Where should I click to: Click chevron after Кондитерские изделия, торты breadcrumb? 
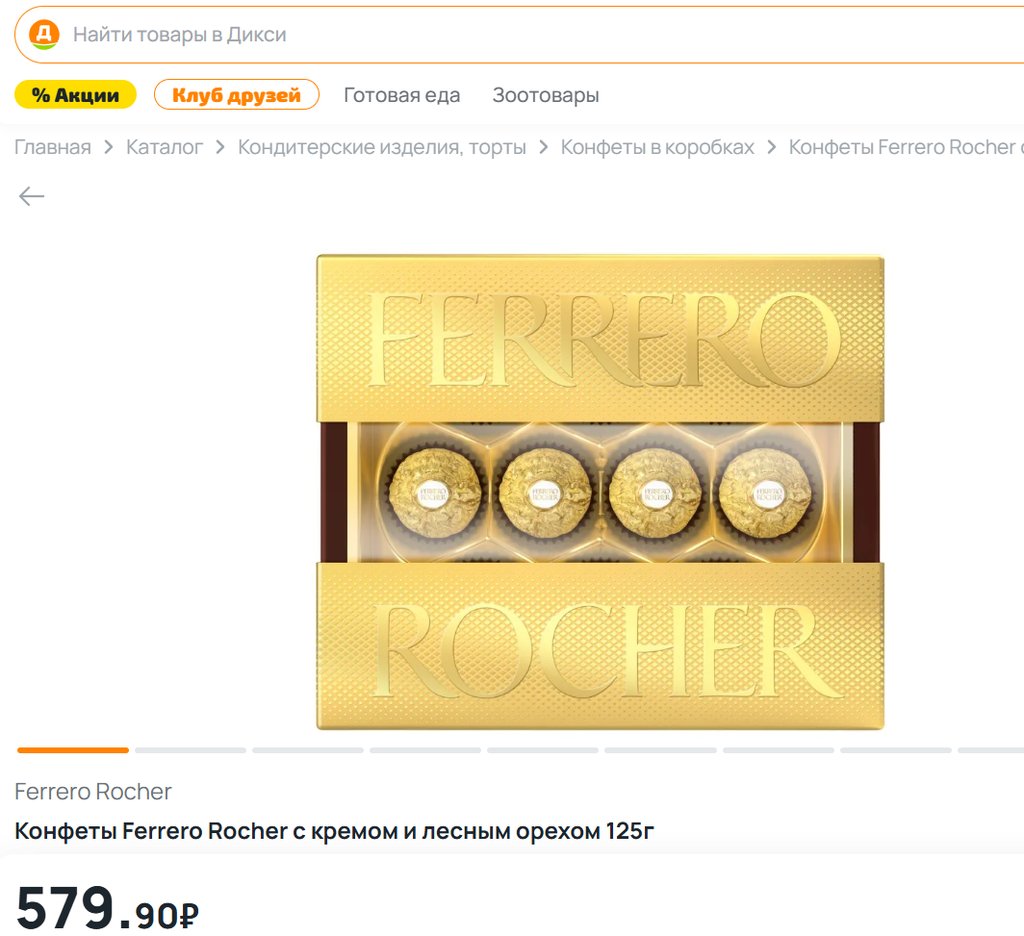point(543,147)
